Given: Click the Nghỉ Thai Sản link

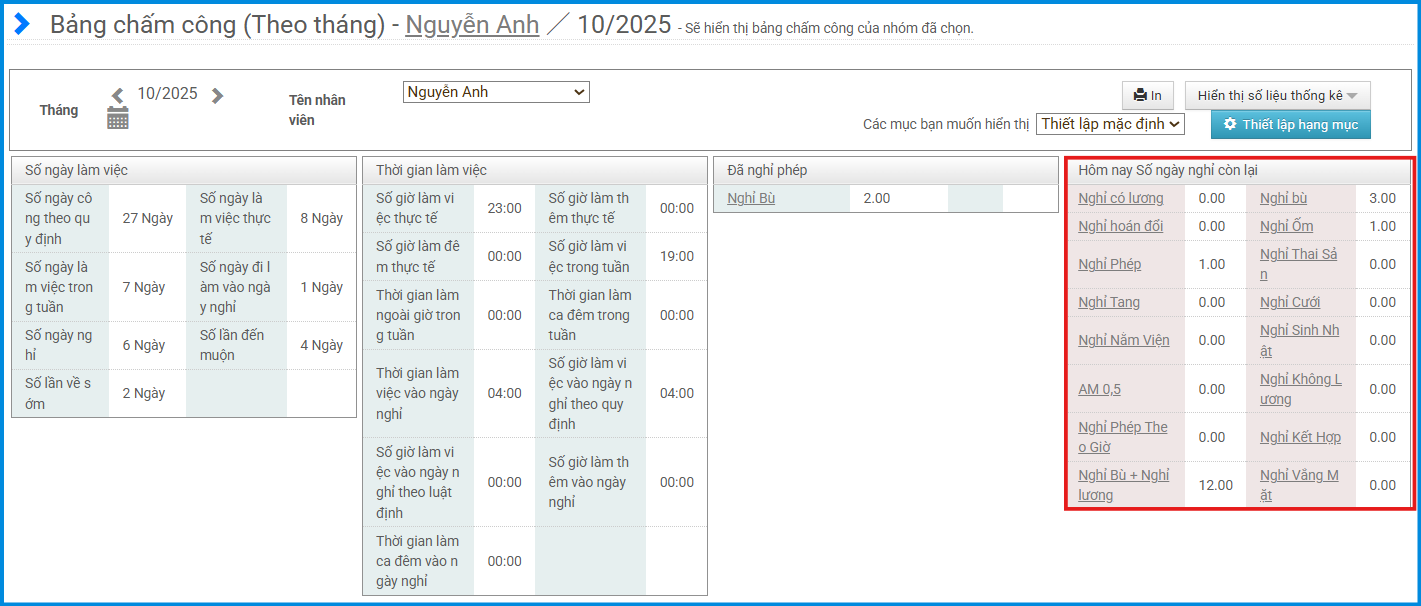Looking at the screenshot, I should 1297,264.
